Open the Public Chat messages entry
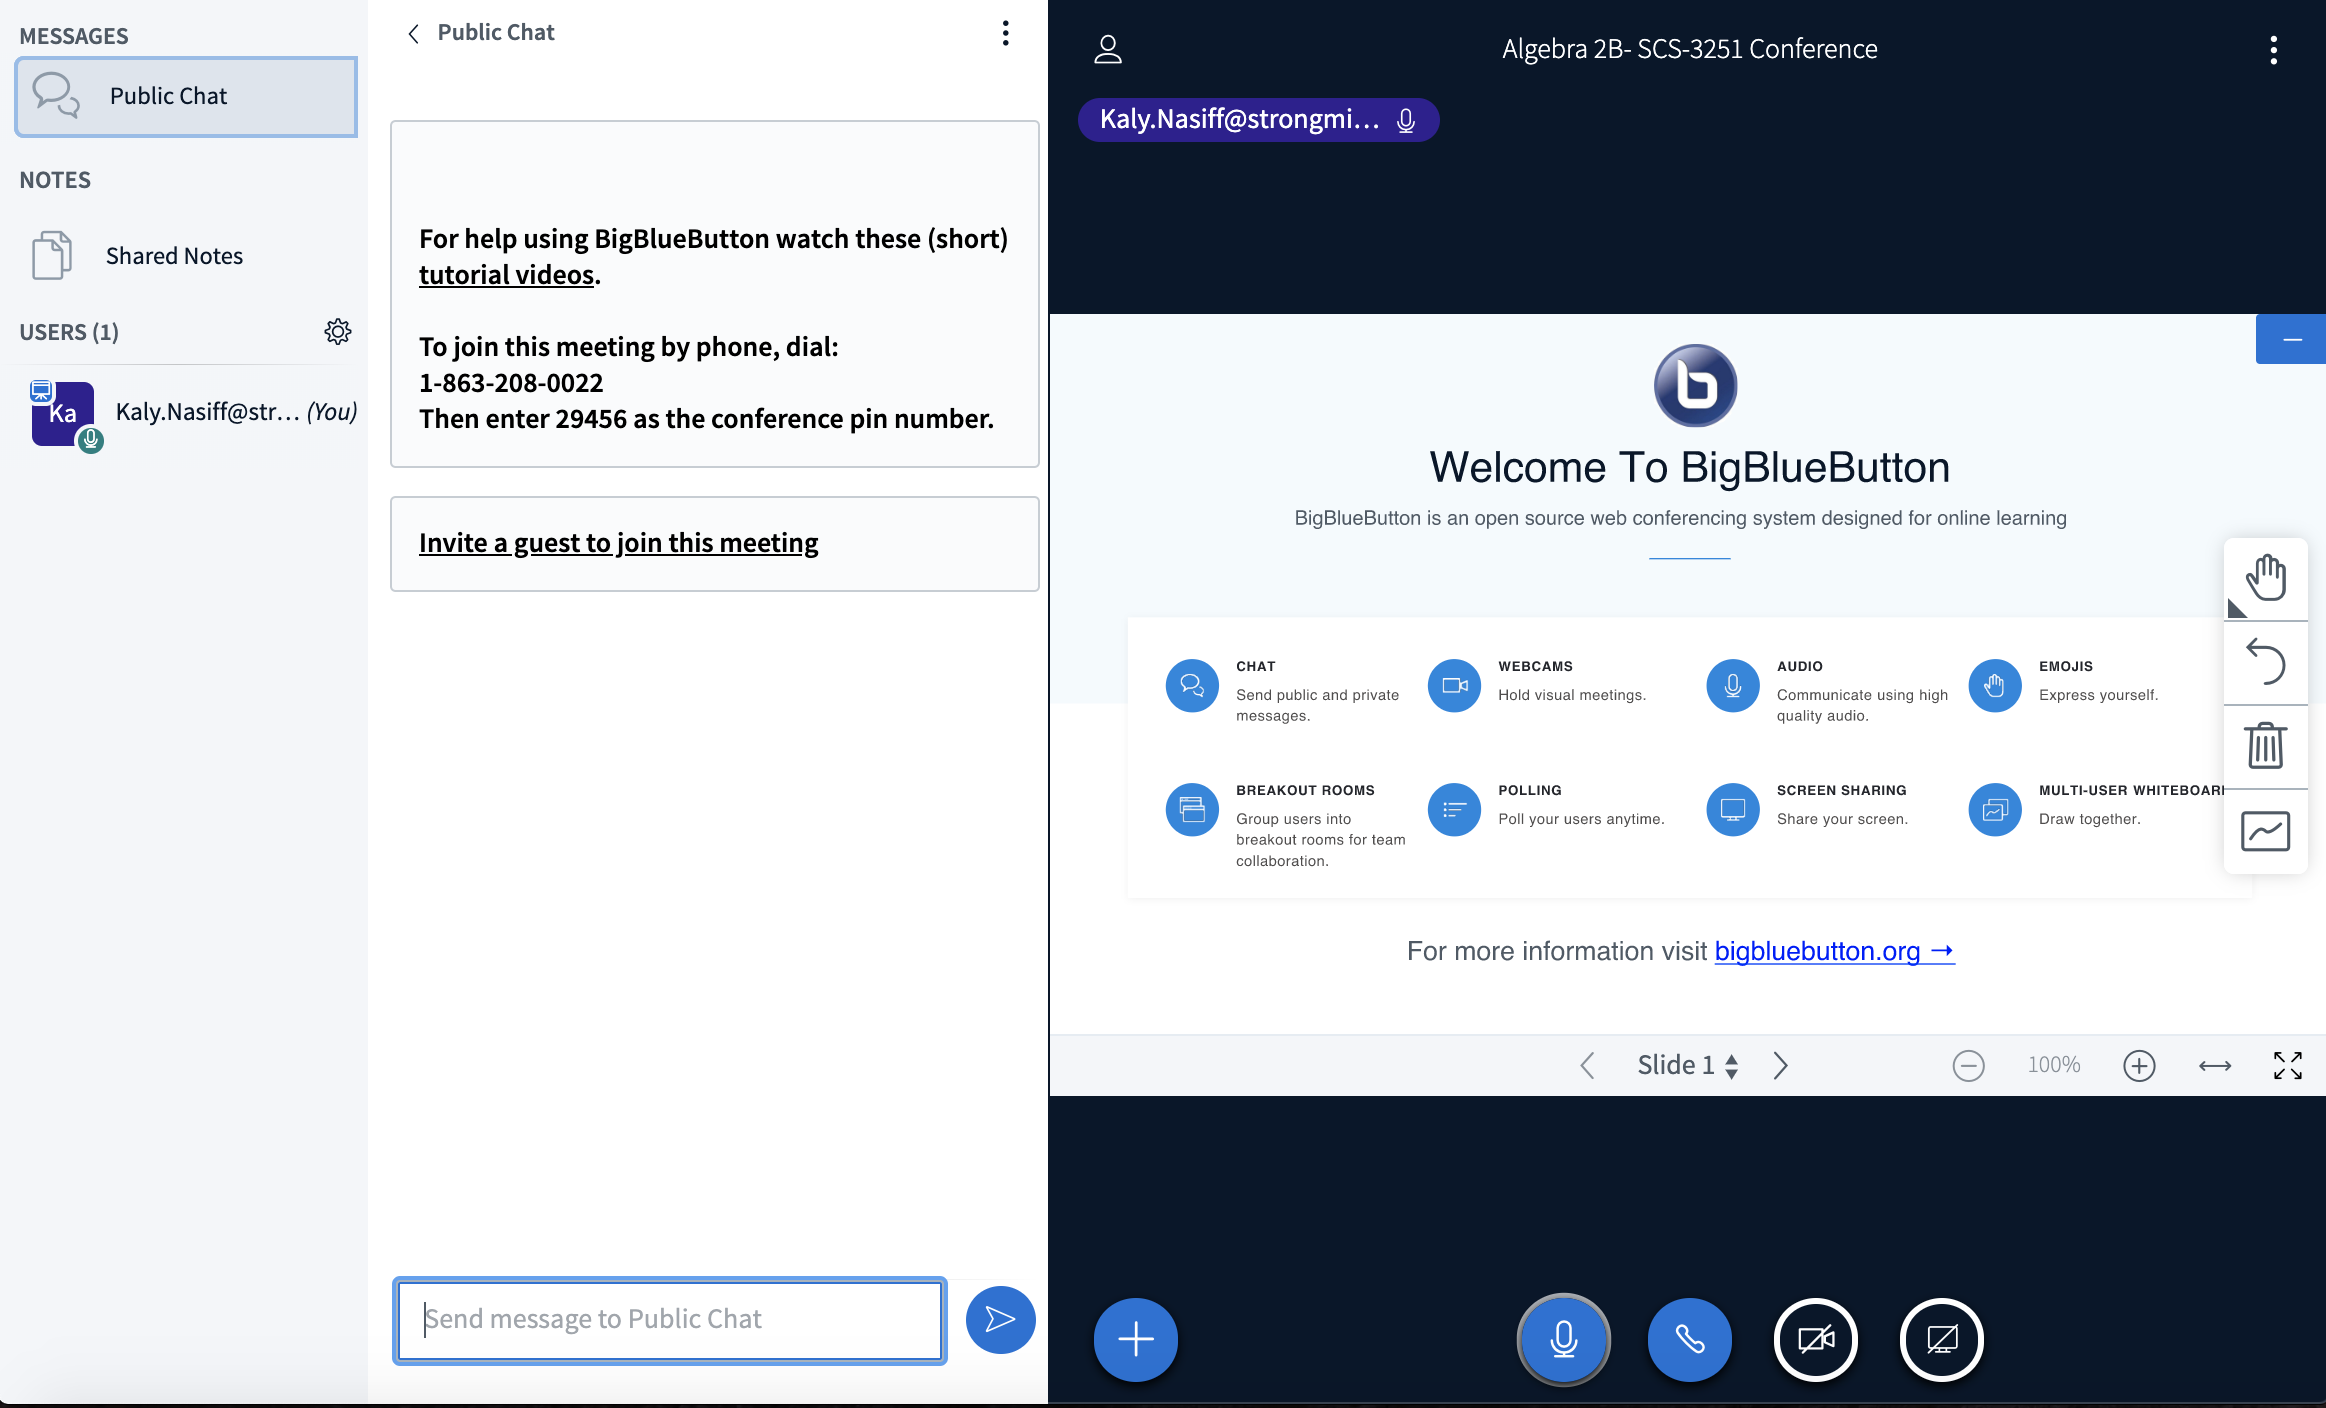Image resolution: width=2326 pixels, height=1408 pixels. coord(186,96)
